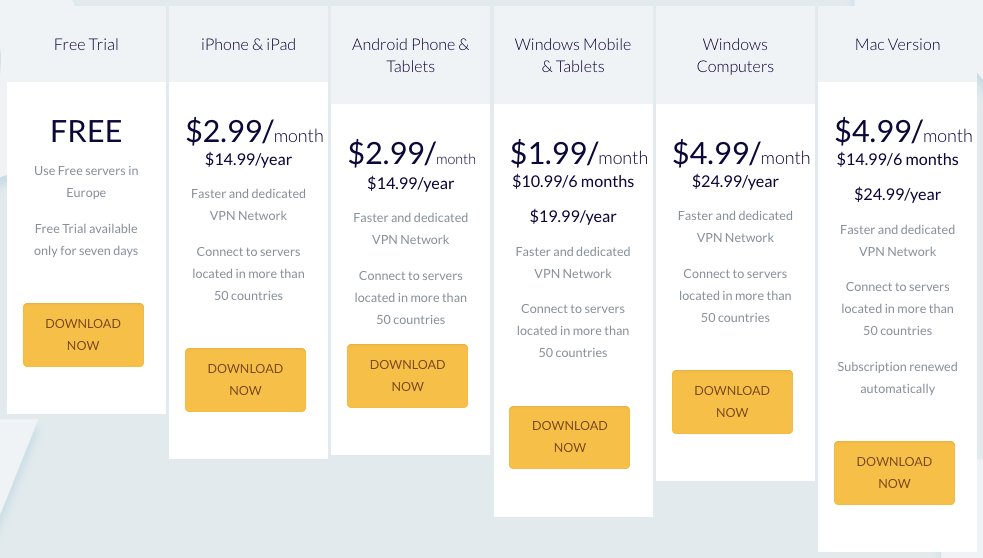Click Use Free servers in Europe text
The image size is (983, 558).
86,182
